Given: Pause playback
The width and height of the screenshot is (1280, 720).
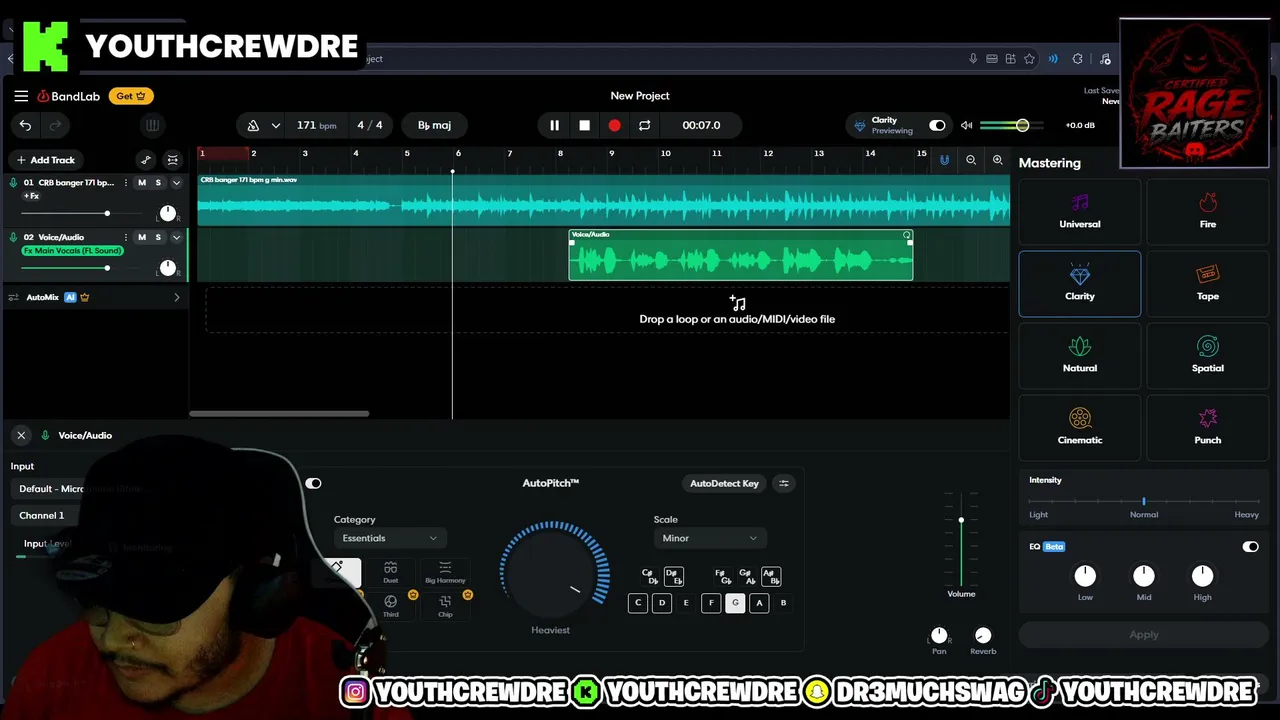Looking at the screenshot, I should [x=554, y=125].
